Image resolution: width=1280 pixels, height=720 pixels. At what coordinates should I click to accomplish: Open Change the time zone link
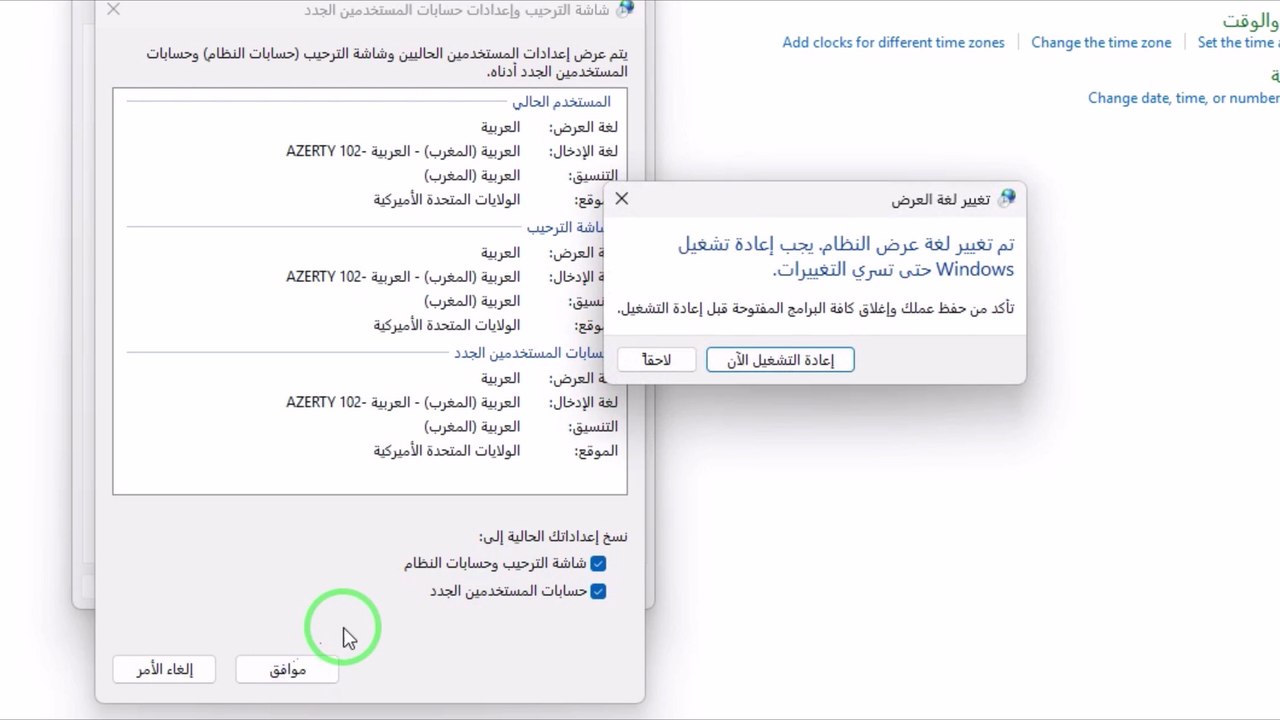click(x=1101, y=43)
